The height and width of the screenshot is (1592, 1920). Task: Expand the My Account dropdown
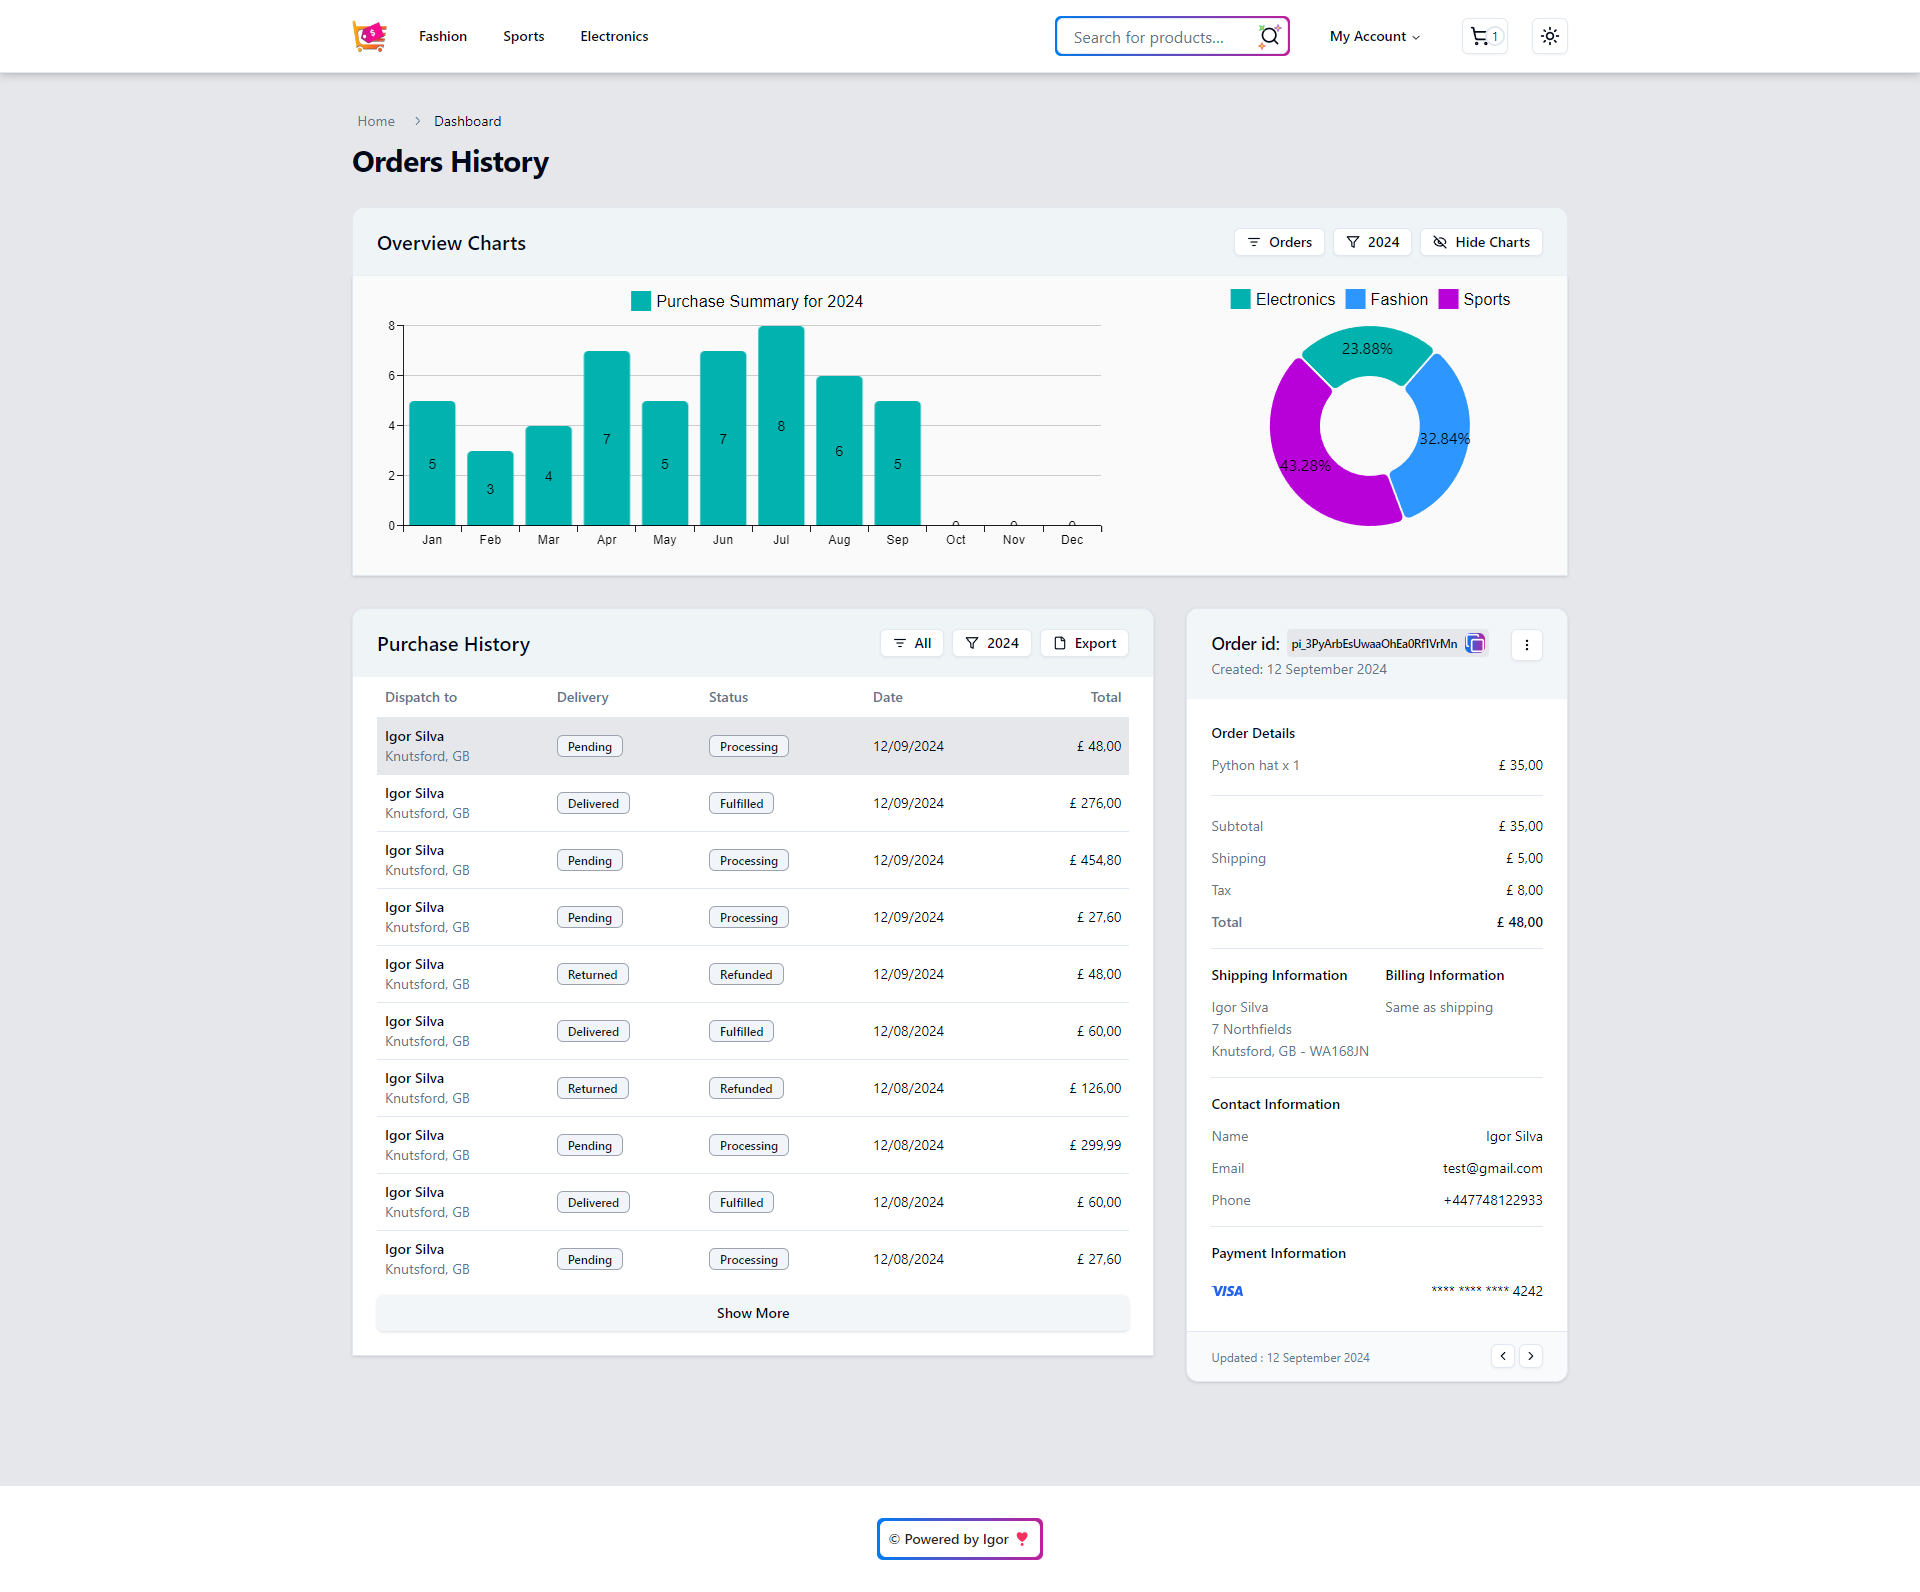tap(1375, 36)
